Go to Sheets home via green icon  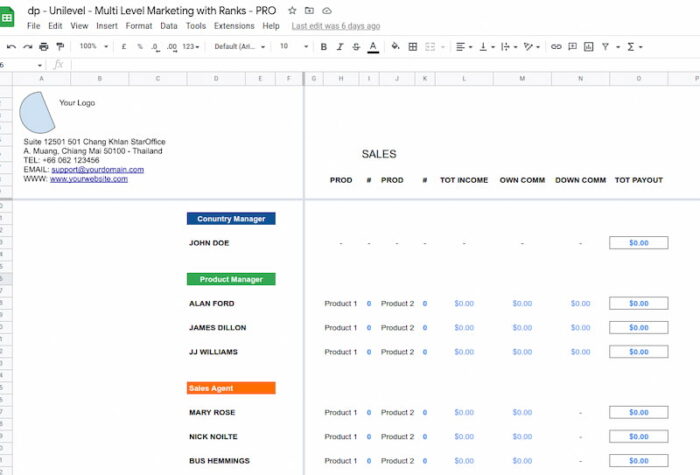pos(7,18)
